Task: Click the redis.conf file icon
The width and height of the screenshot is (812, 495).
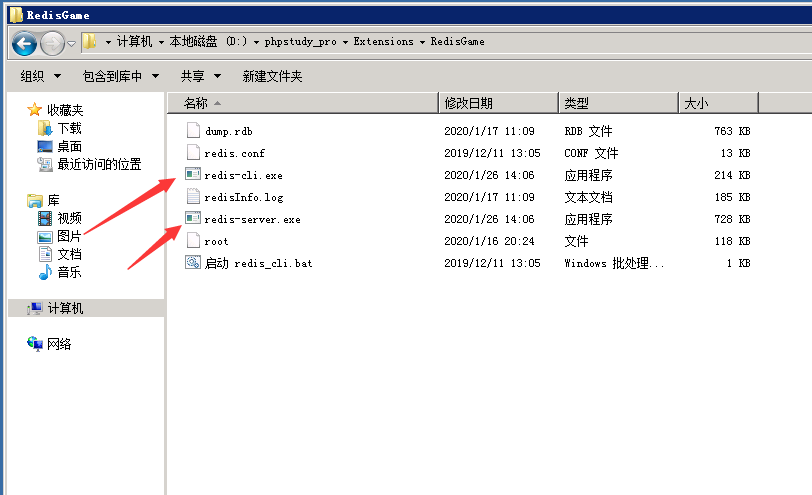Action: 193,152
